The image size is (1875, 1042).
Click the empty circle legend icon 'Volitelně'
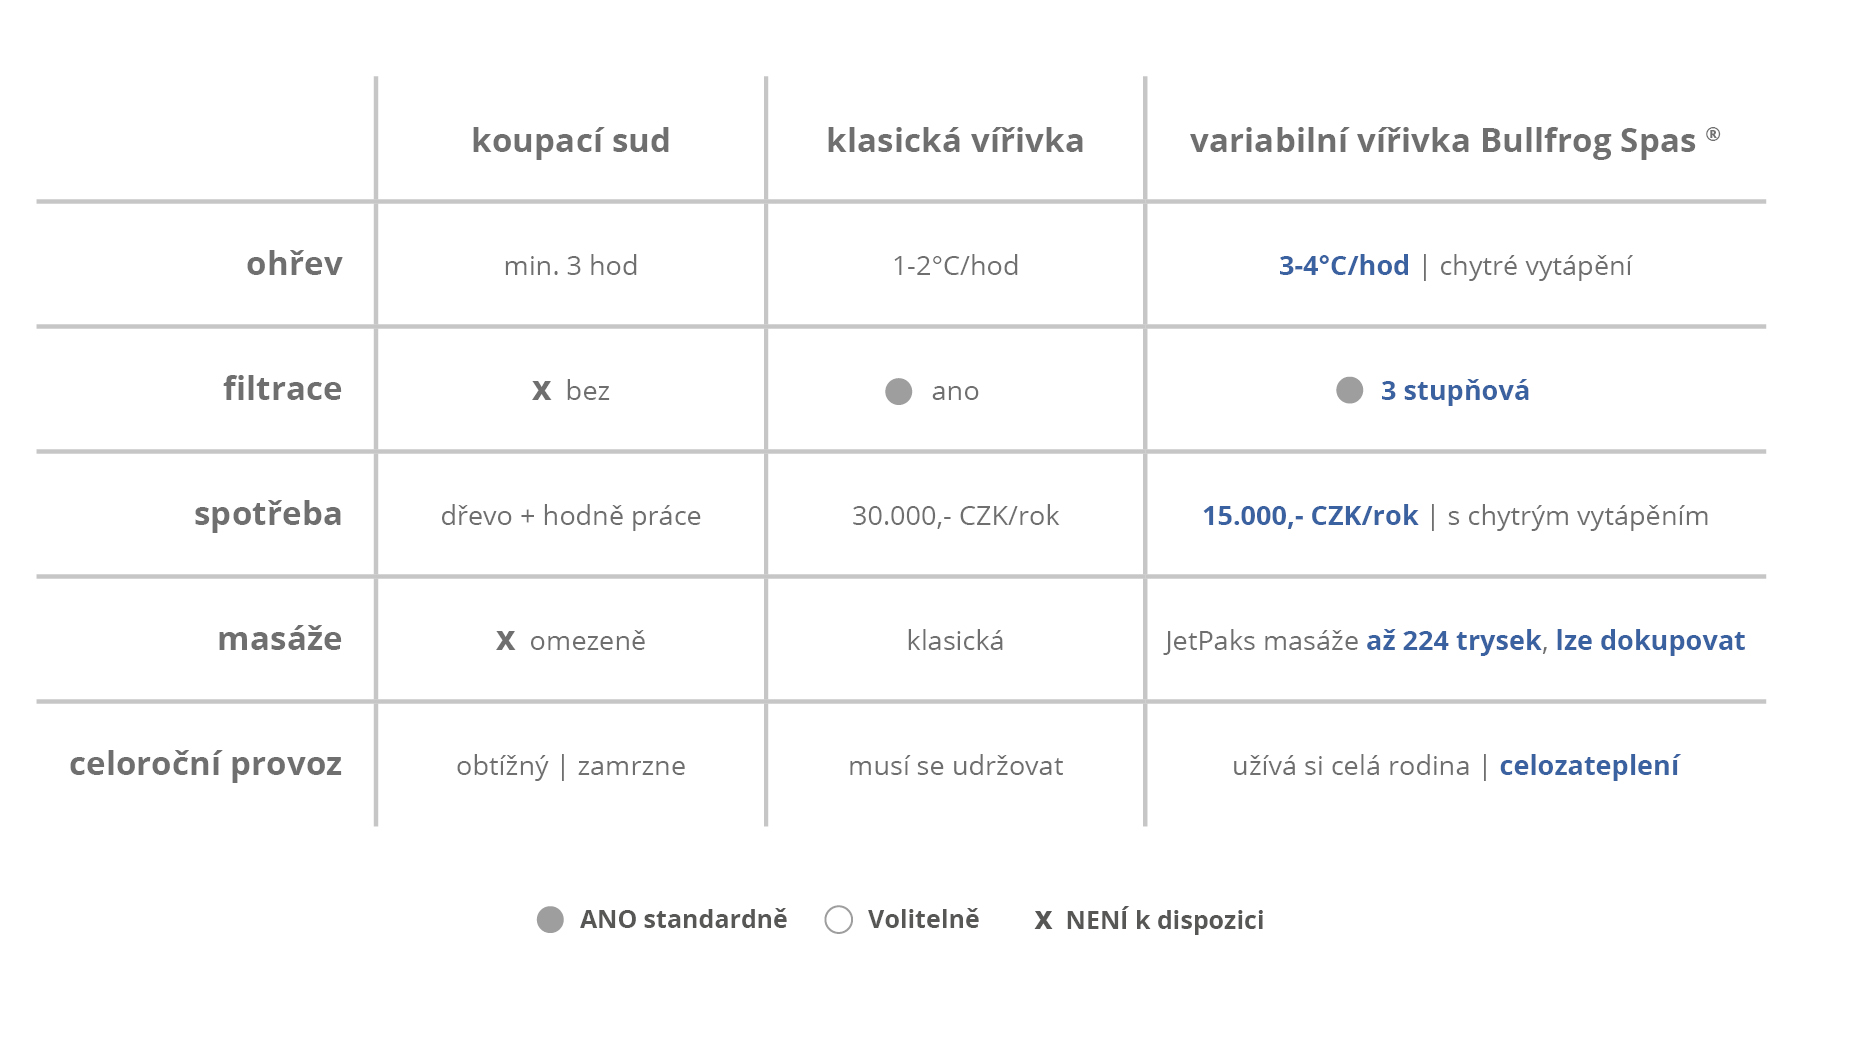pos(838,920)
